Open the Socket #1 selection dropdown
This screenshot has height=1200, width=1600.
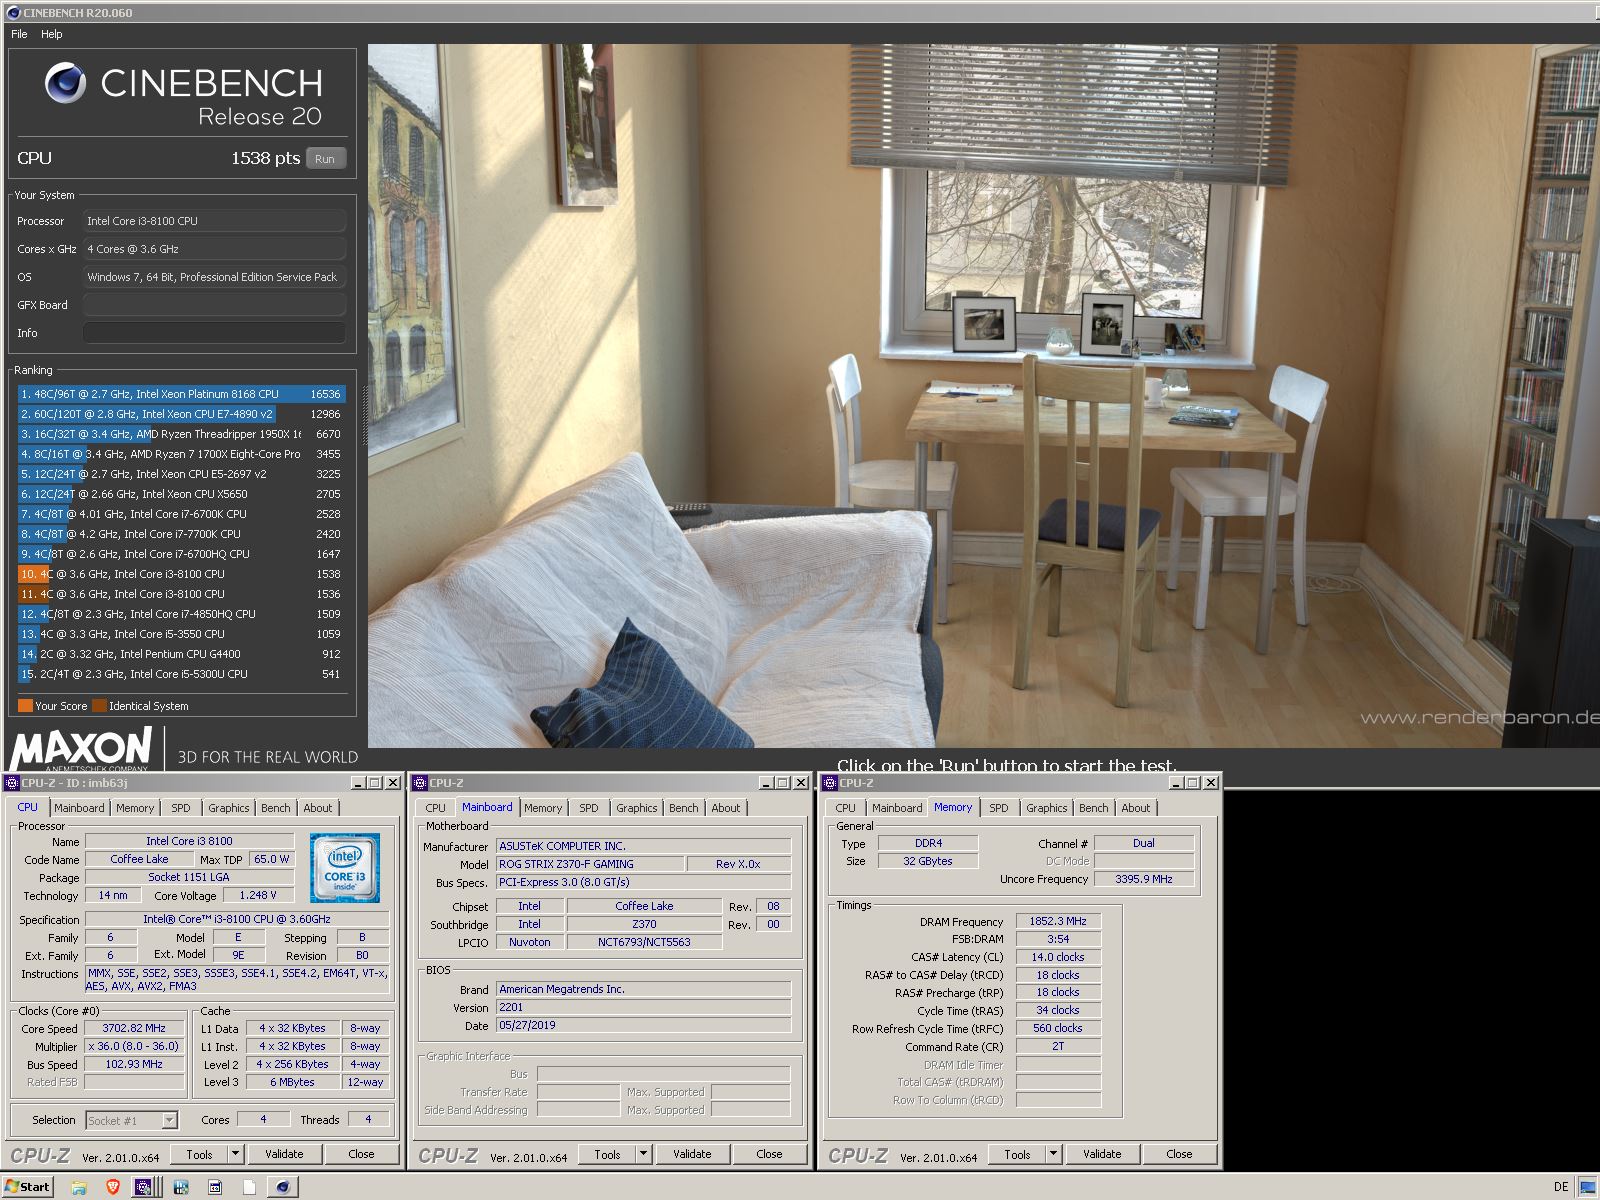[x=131, y=1120]
